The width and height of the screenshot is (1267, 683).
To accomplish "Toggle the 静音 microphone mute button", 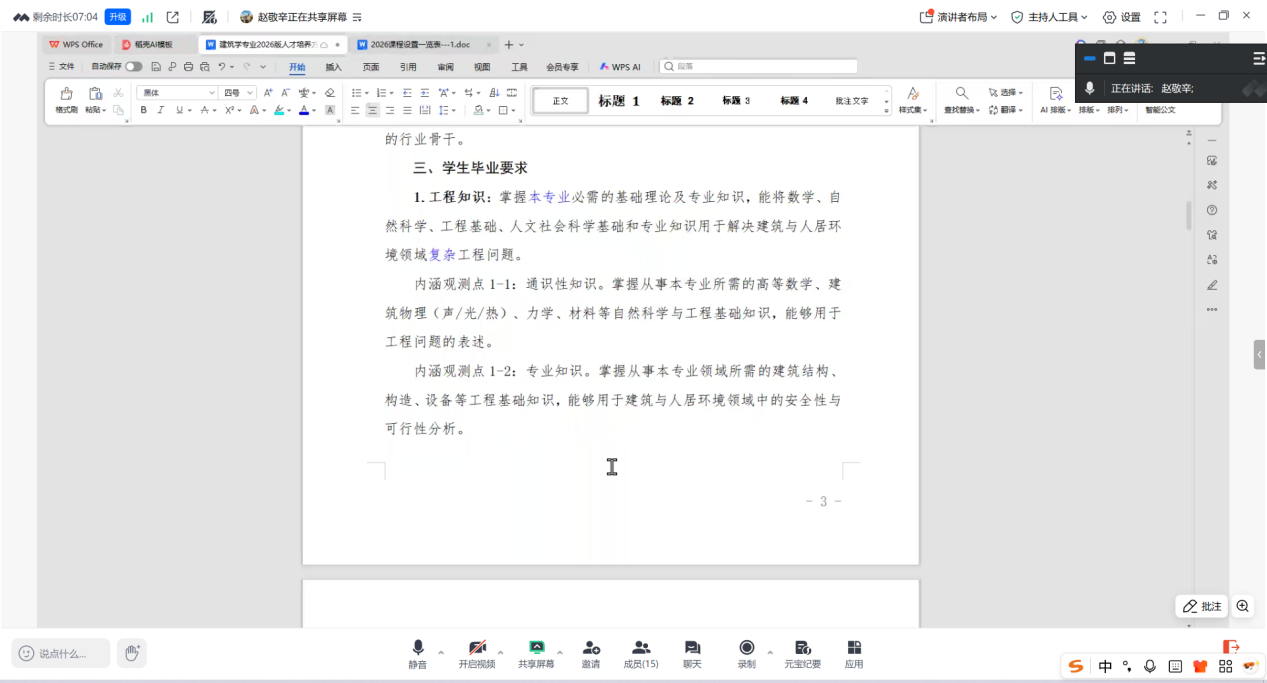I will 417,654.
